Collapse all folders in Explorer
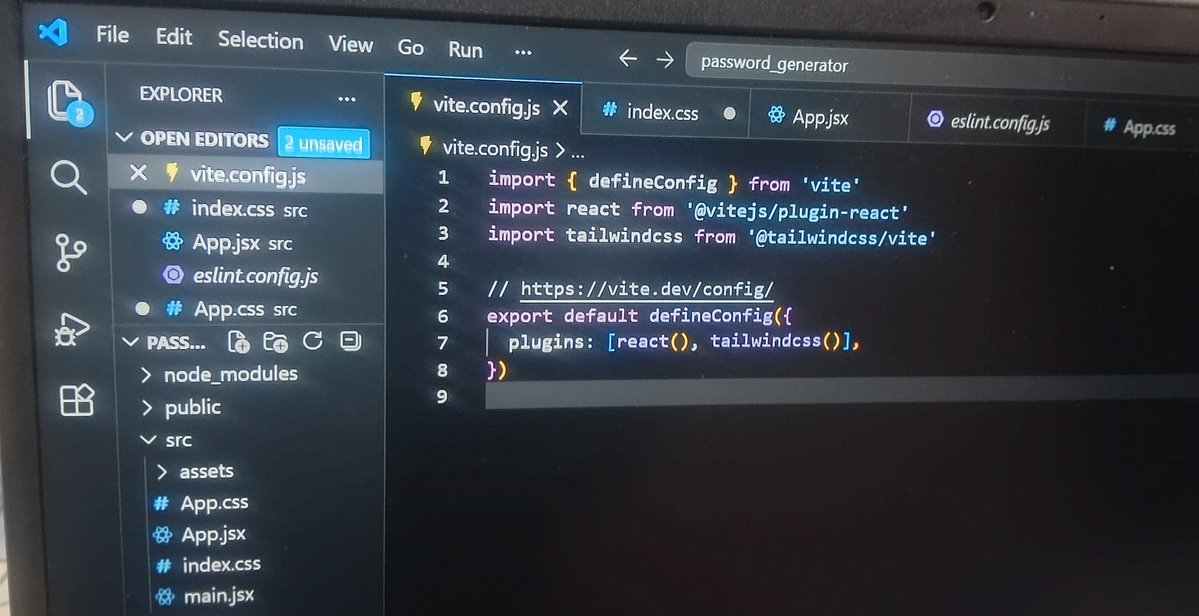The width and height of the screenshot is (1199, 616). [x=351, y=340]
